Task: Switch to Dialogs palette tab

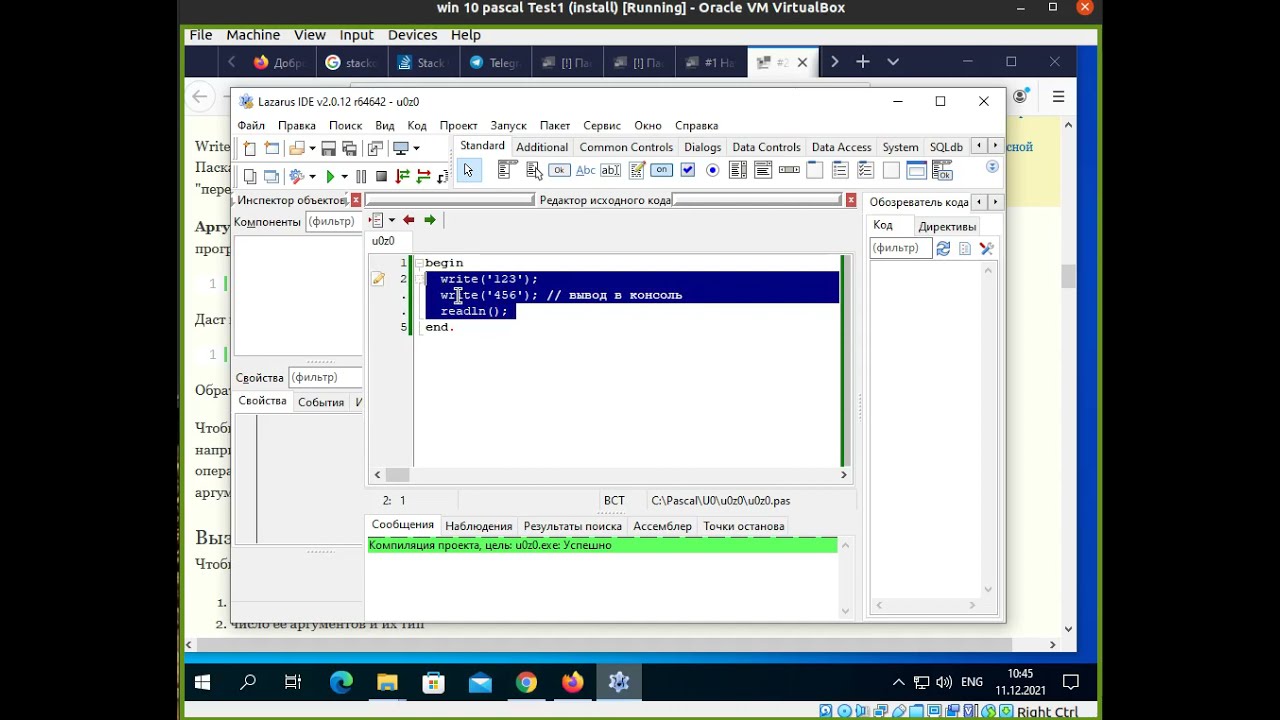Action: pyautogui.click(x=702, y=147)
